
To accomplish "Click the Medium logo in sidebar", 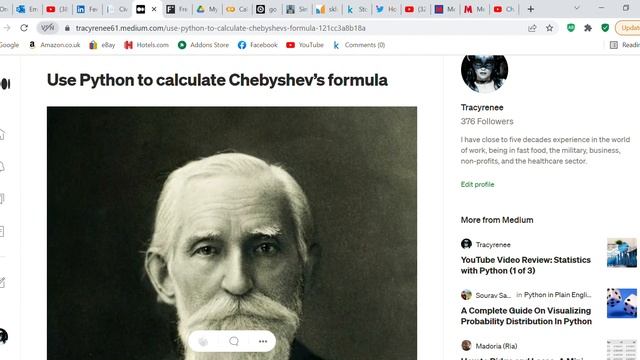I will (x=5, y=84).
